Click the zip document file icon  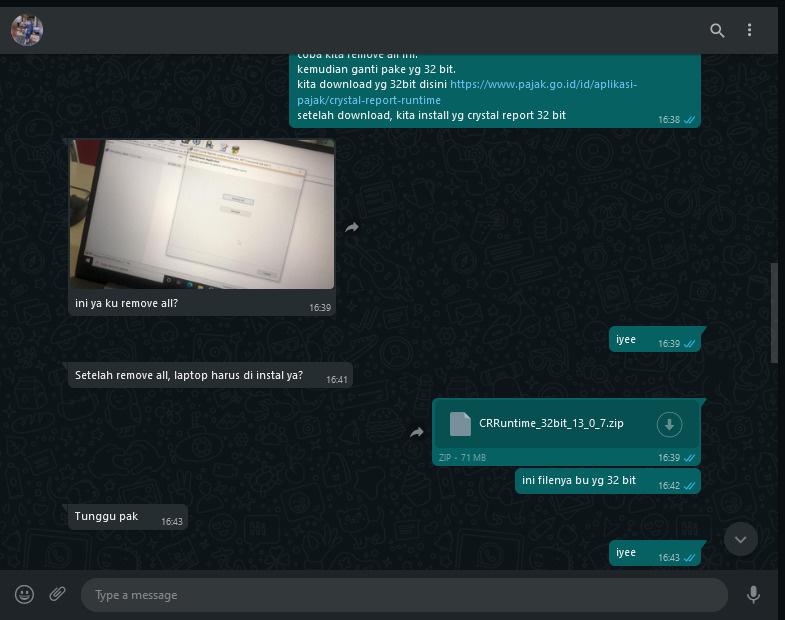460,424
